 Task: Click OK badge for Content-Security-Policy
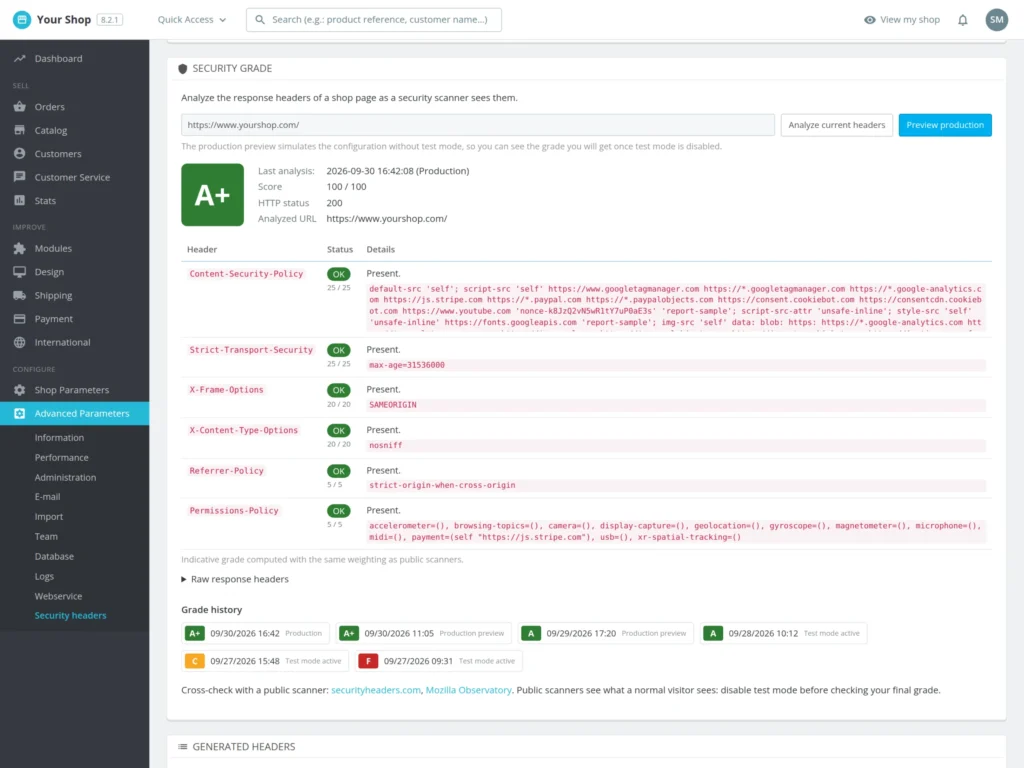[x=338, y=274]
